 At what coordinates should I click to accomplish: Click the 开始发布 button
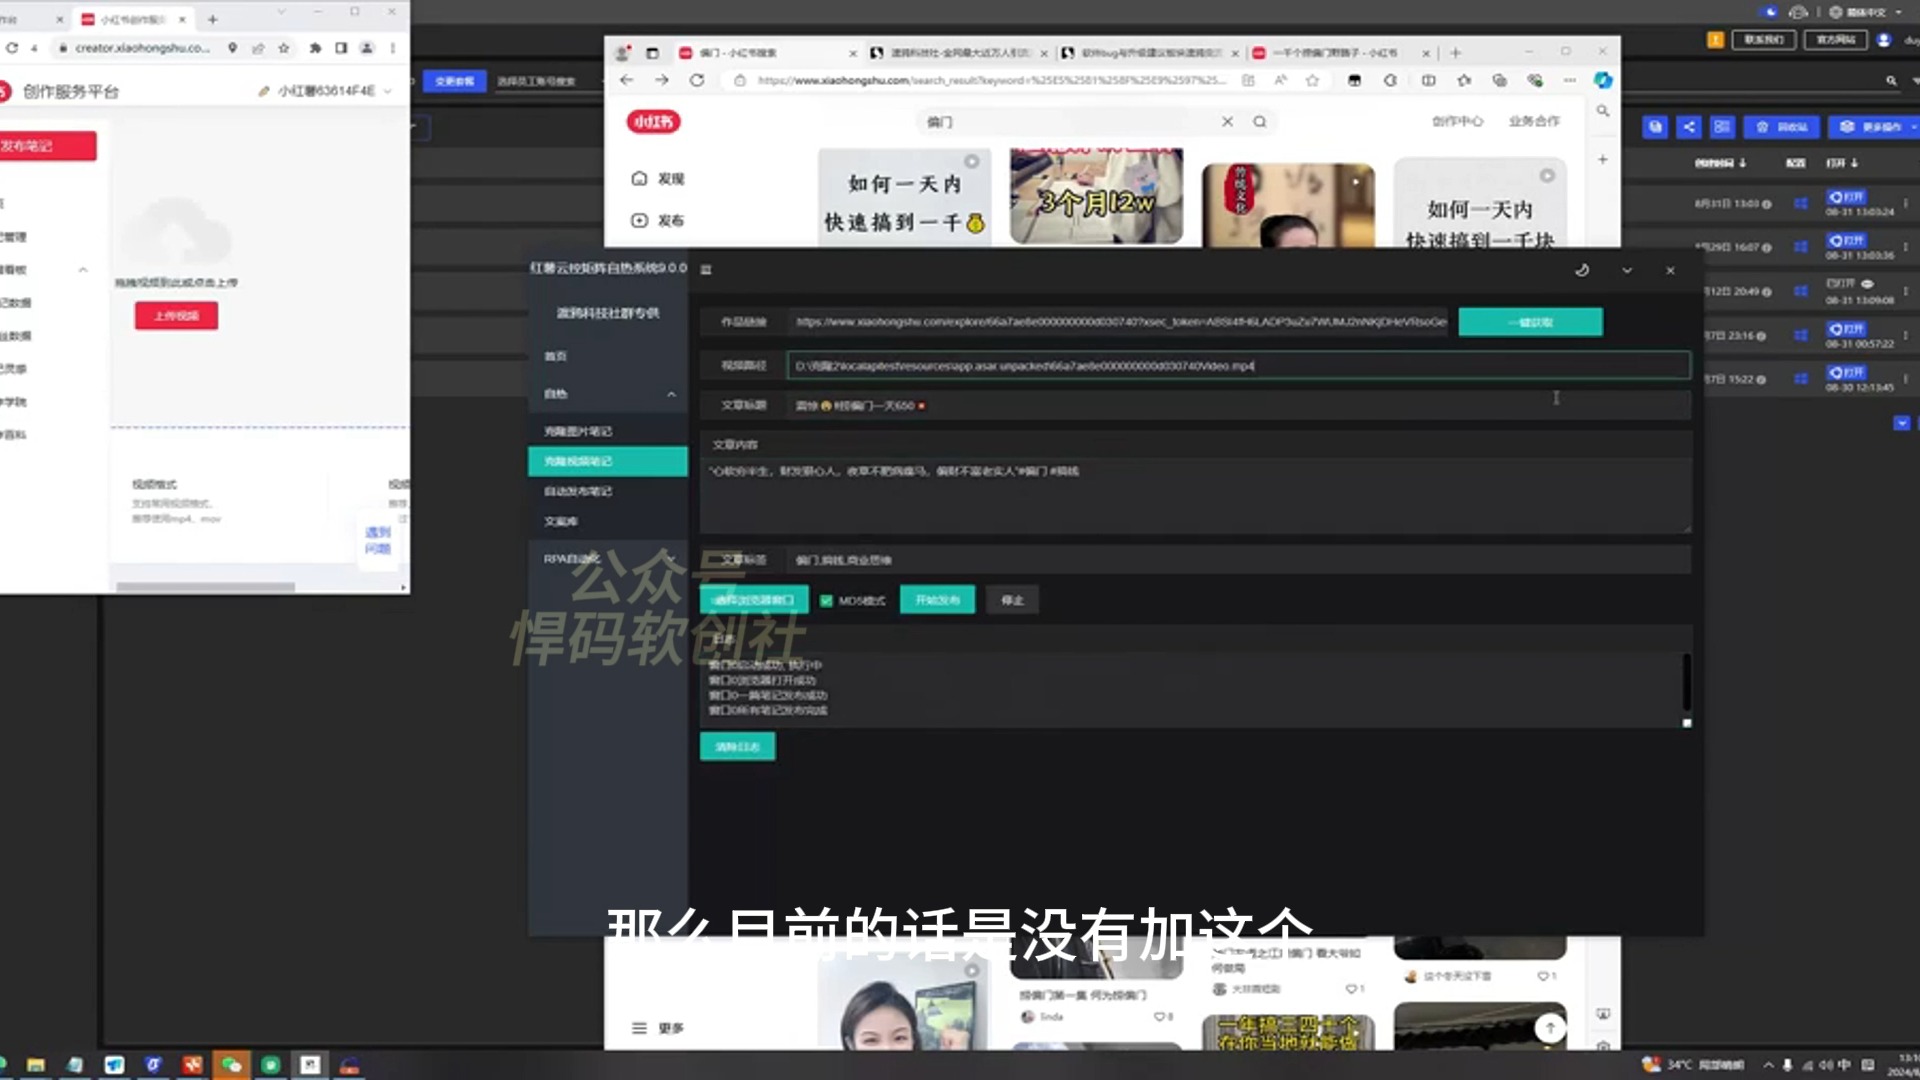pos(936,600)
